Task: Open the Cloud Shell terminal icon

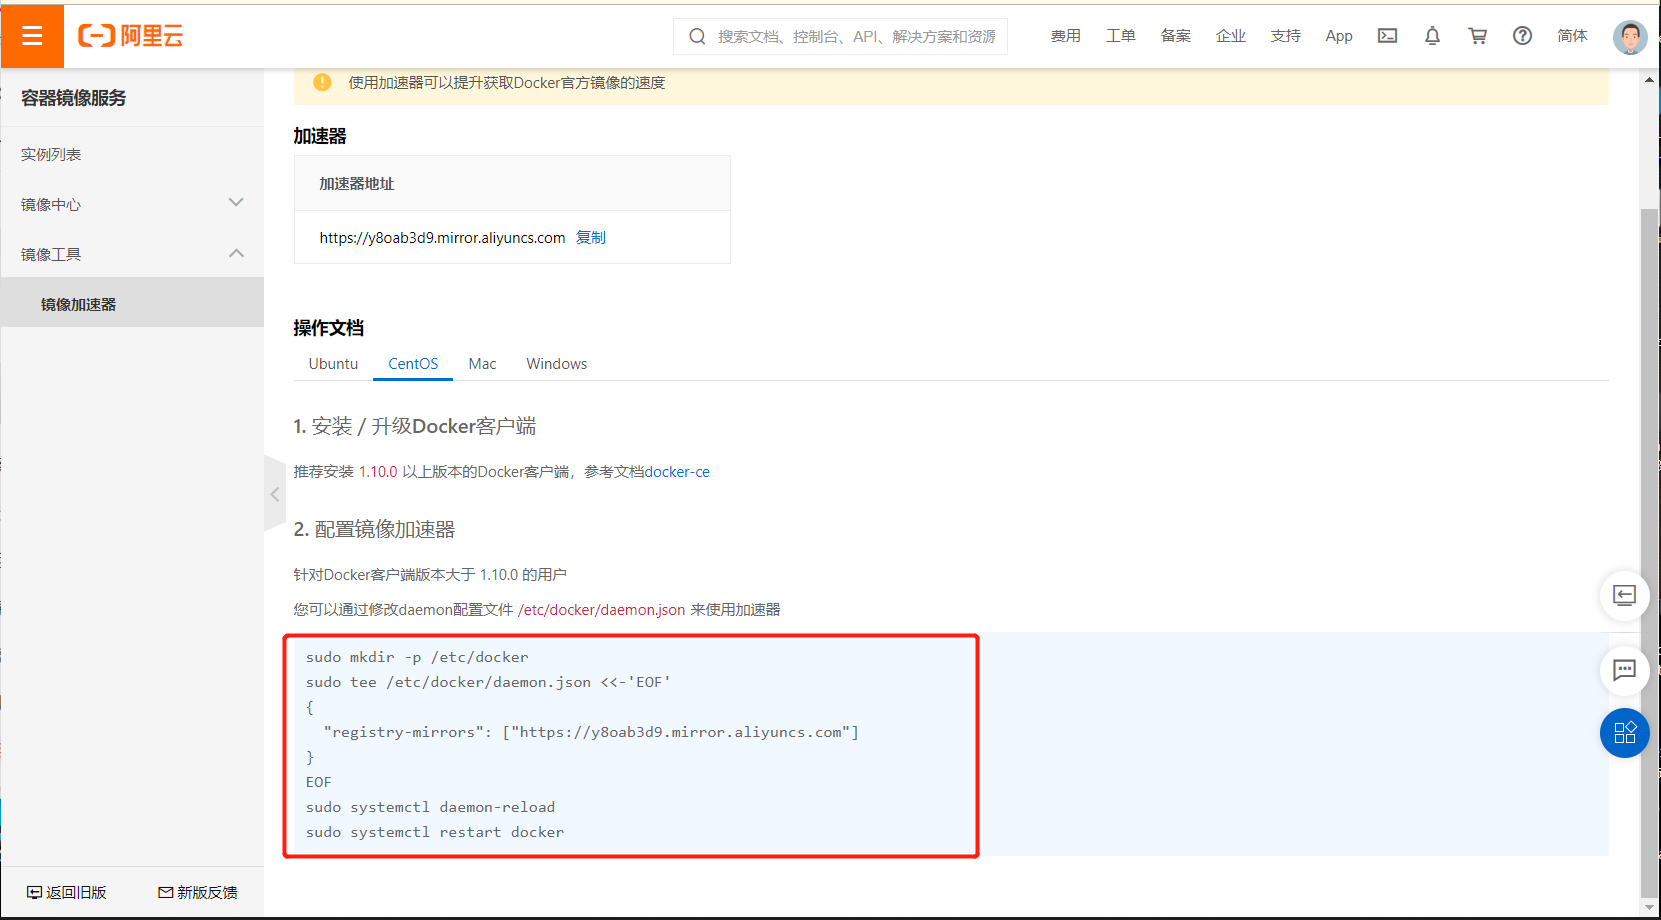Action: click(x=1387, y=36)
